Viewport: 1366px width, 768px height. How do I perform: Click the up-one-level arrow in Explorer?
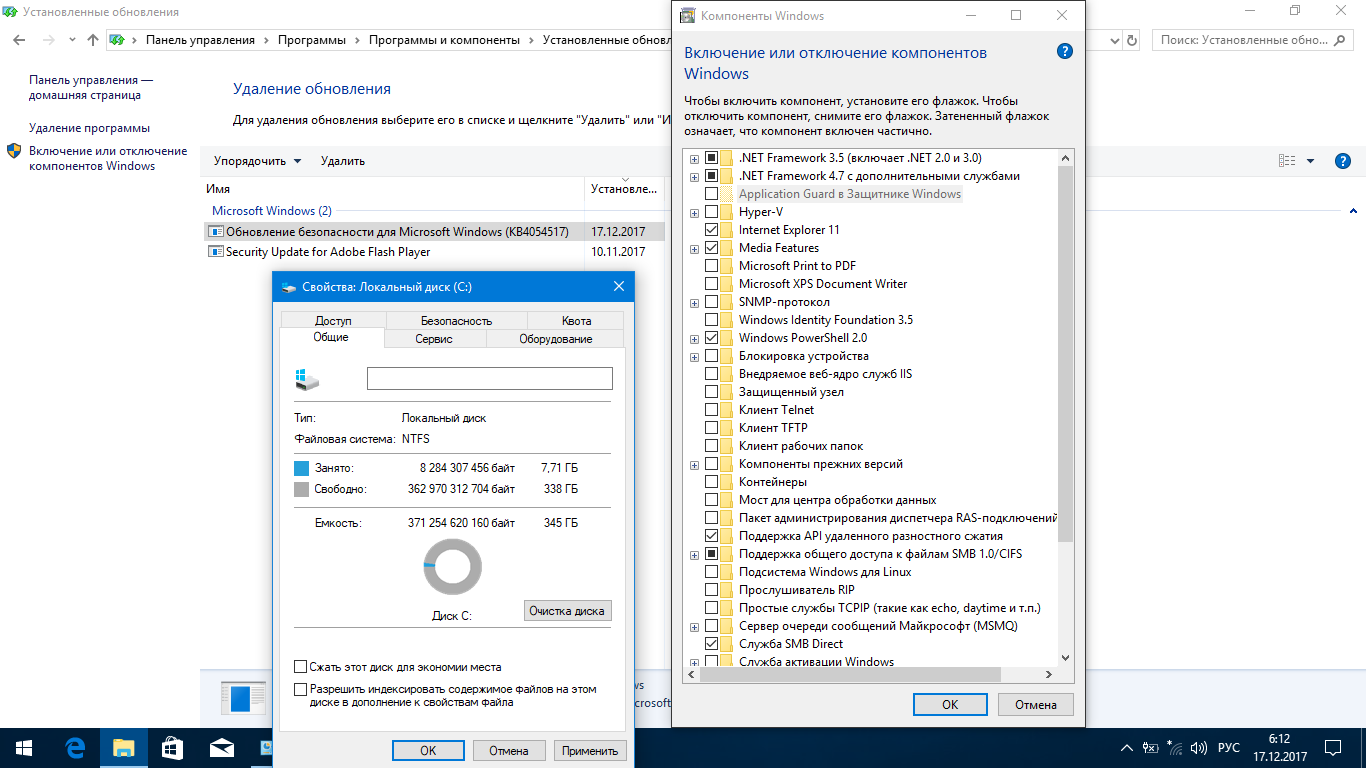(93, 40)
